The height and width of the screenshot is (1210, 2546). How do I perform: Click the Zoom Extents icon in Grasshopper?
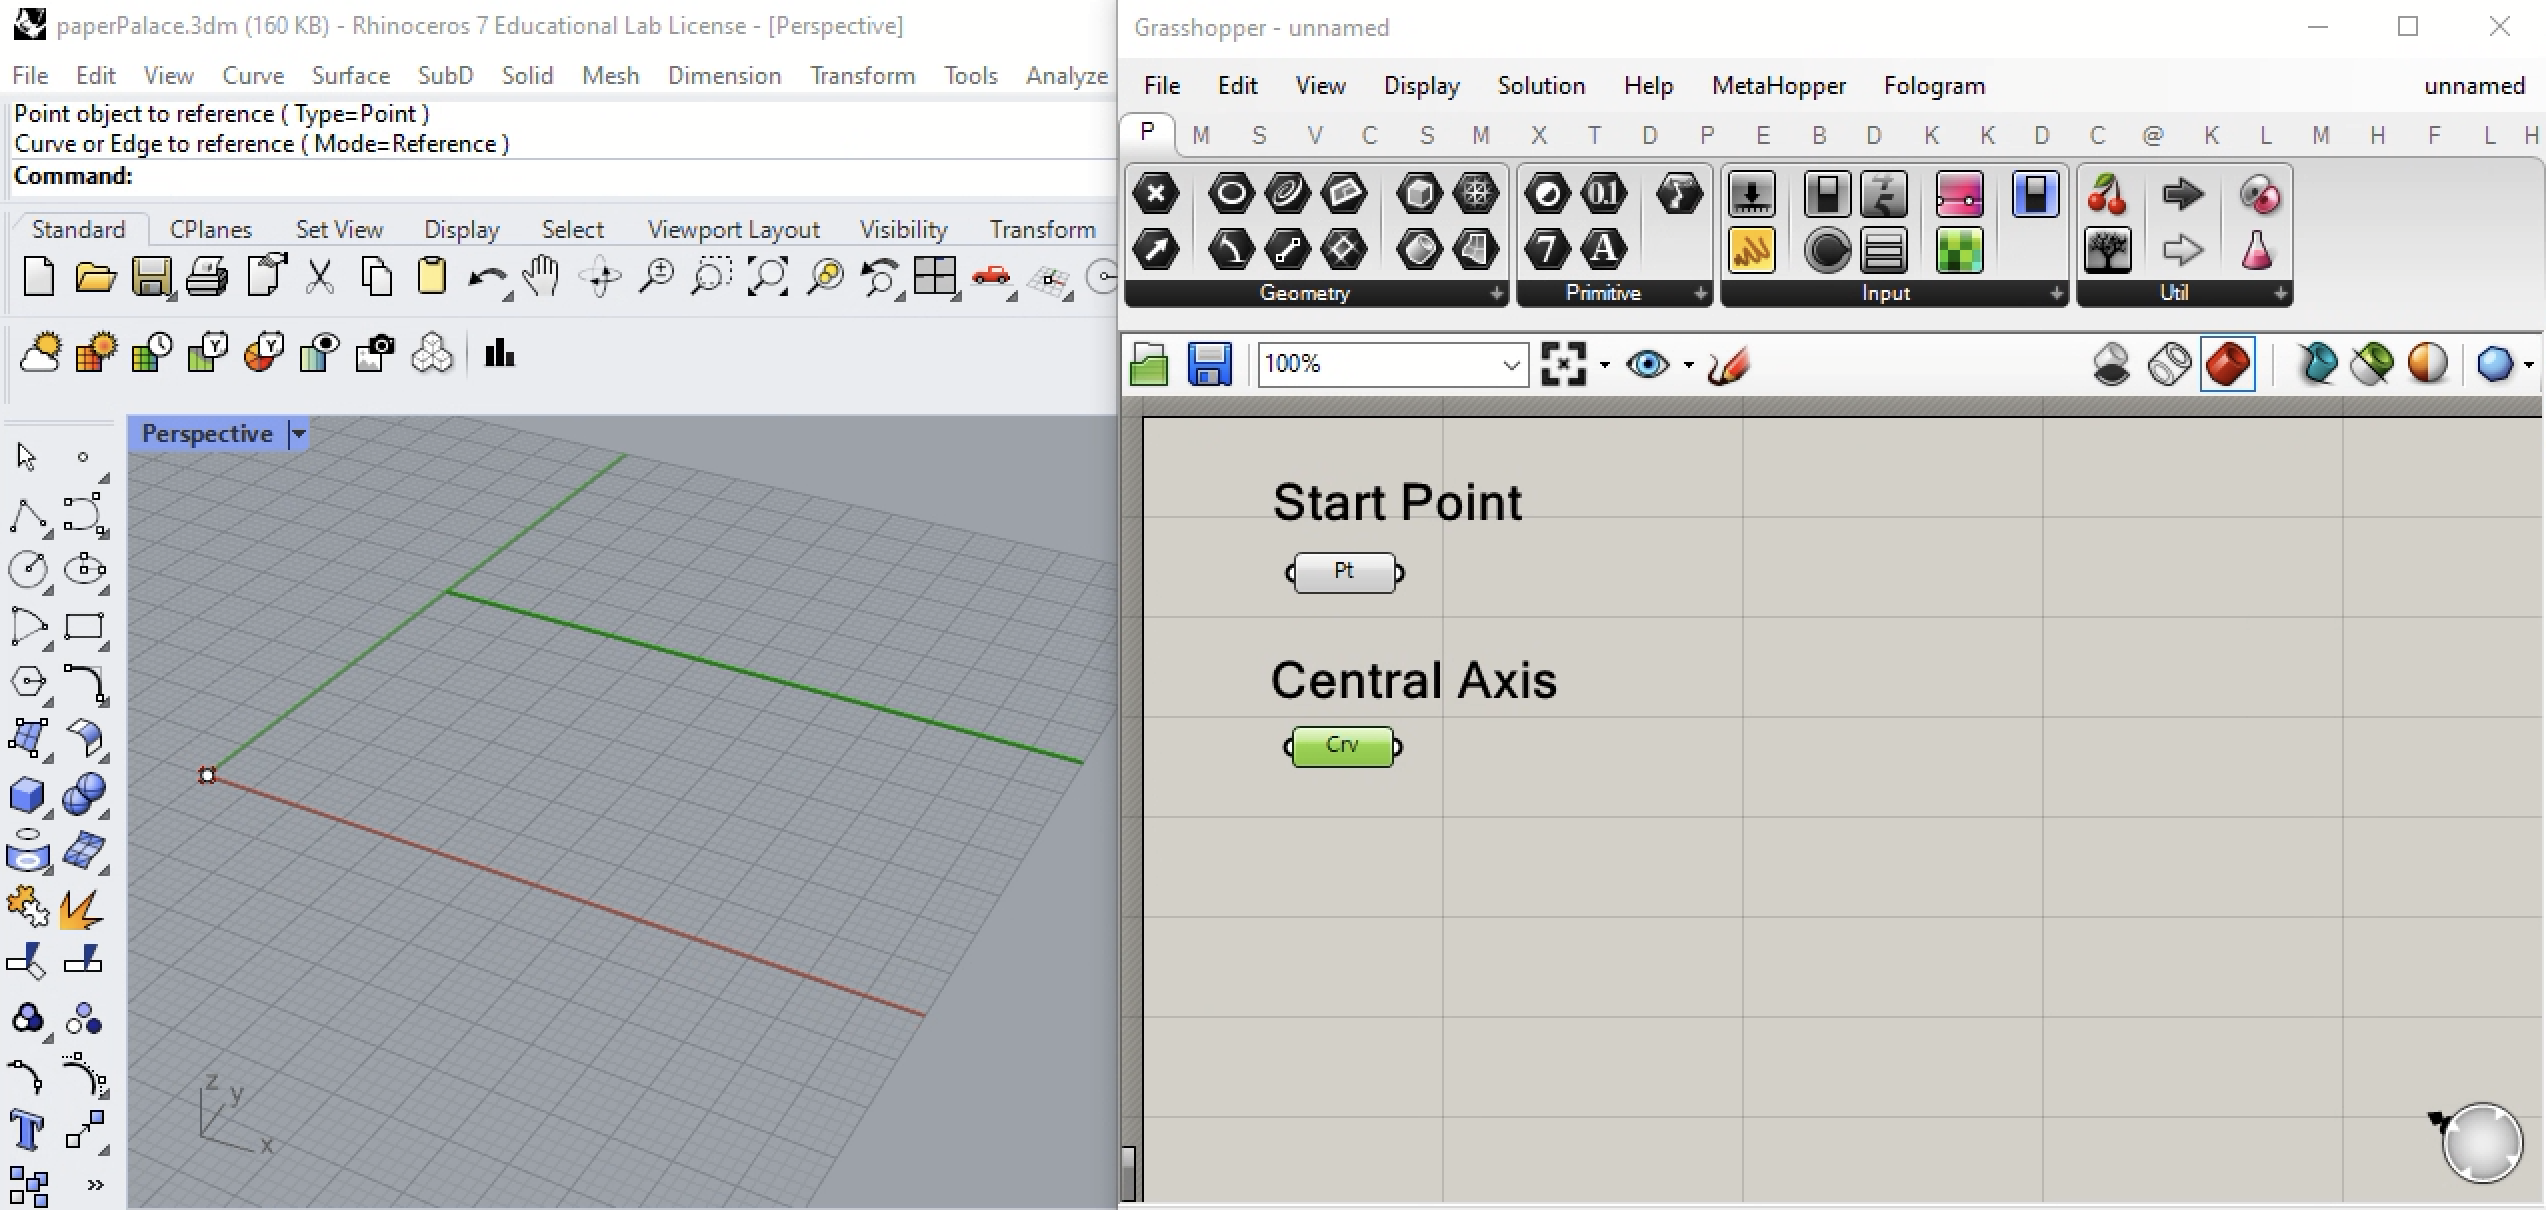point(1563,364)
